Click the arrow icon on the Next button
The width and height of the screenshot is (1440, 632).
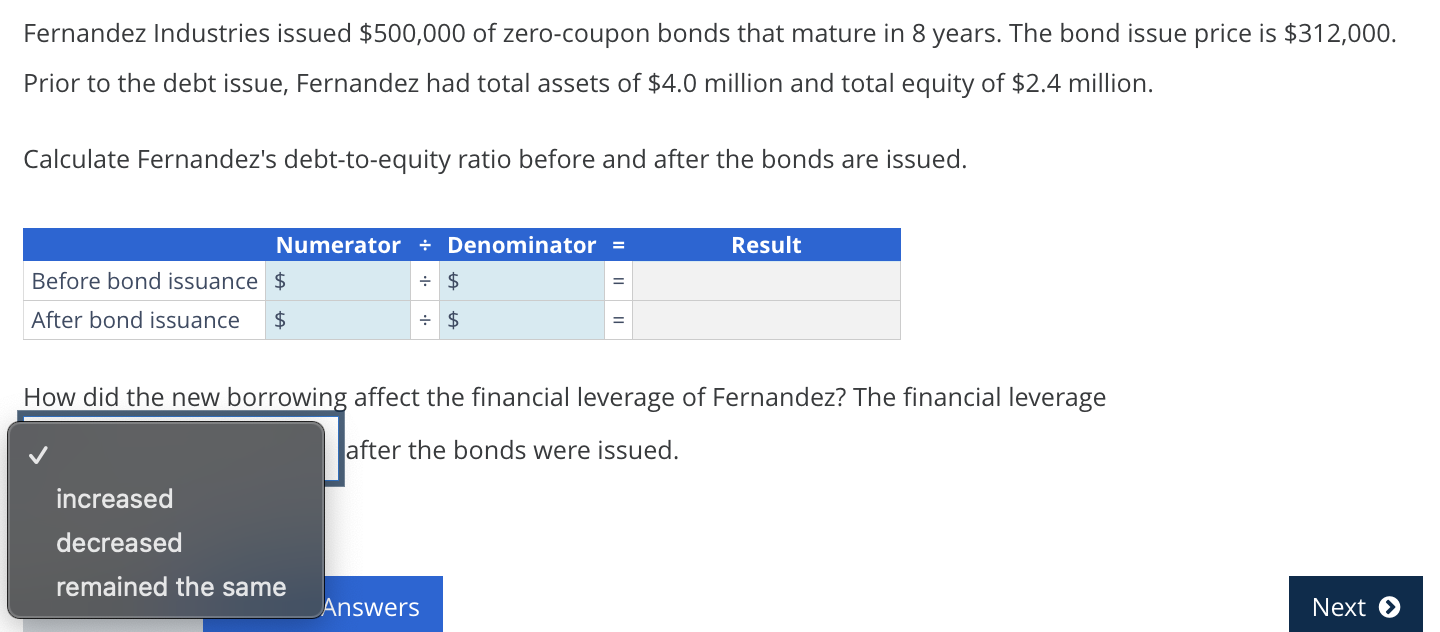[x=1391, y=606]
